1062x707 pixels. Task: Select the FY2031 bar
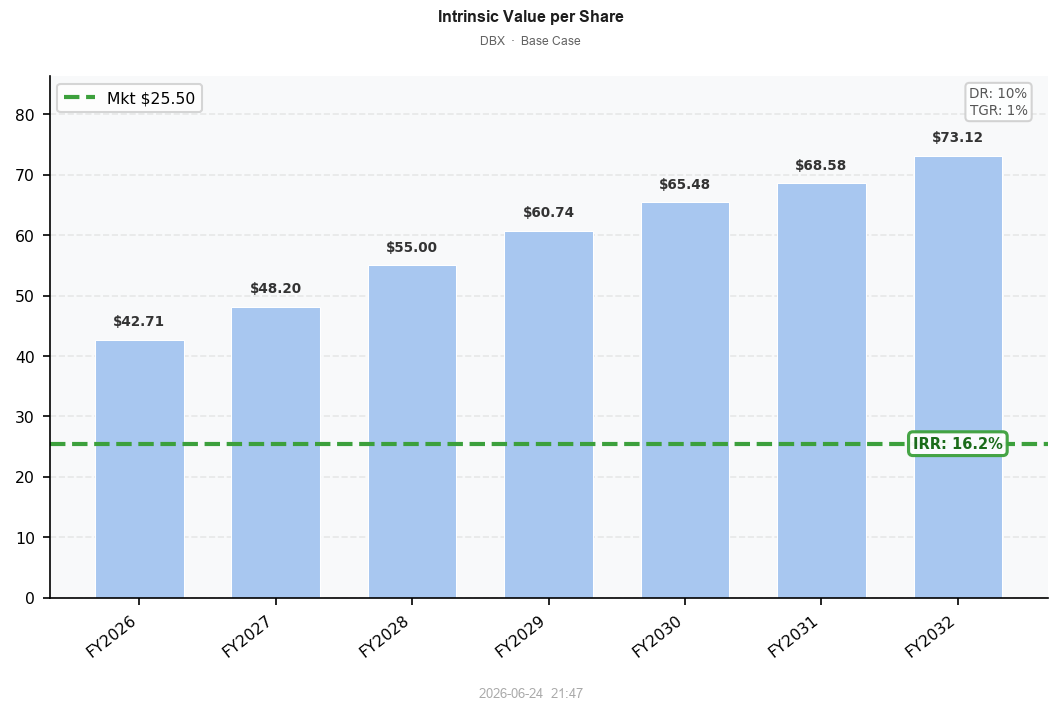(822, 391)
